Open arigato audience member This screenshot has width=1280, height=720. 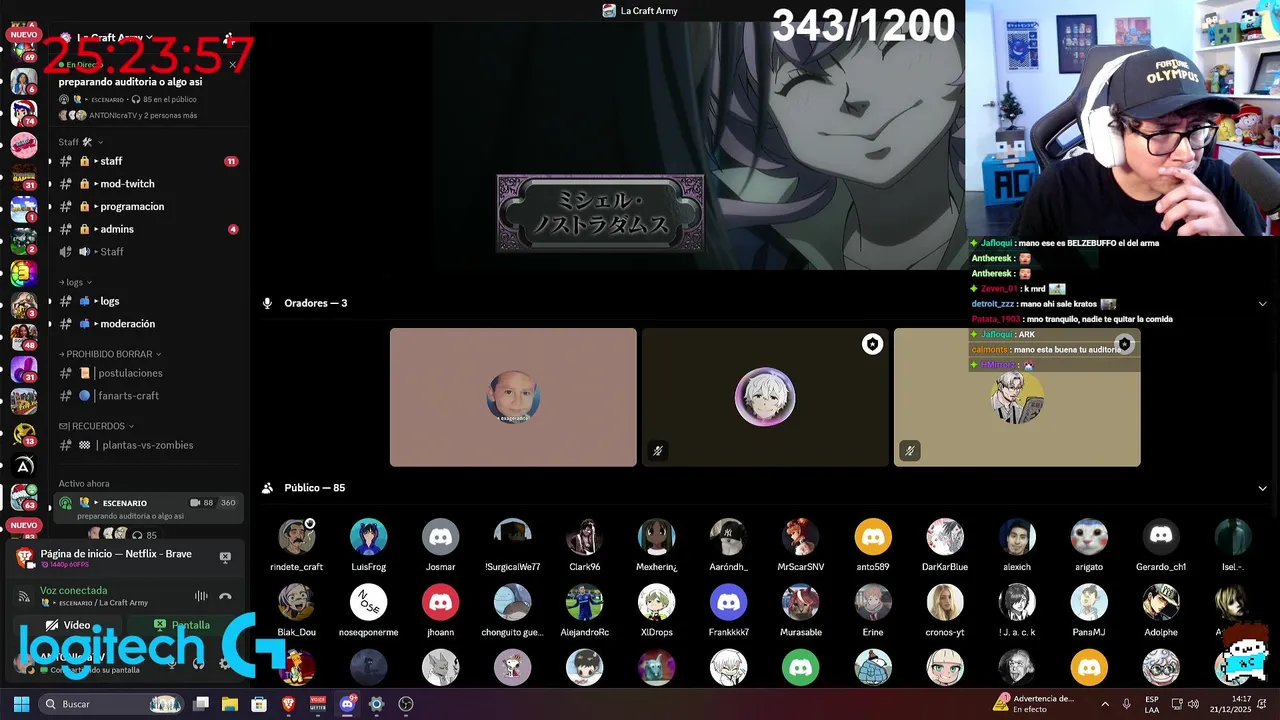(x=1088, y=545)
